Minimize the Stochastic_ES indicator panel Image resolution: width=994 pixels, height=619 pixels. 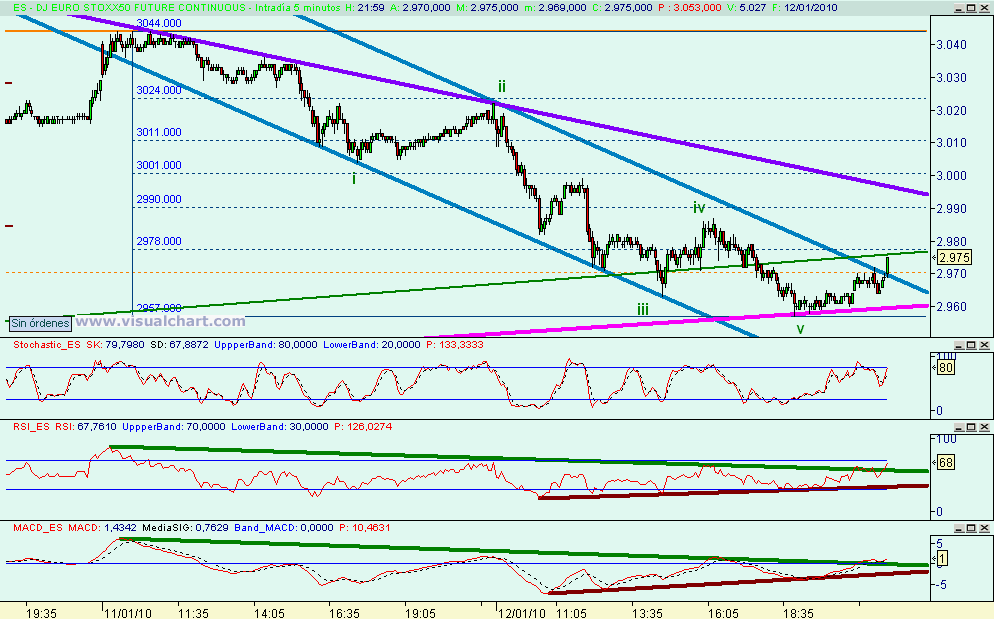pos(958,345)
